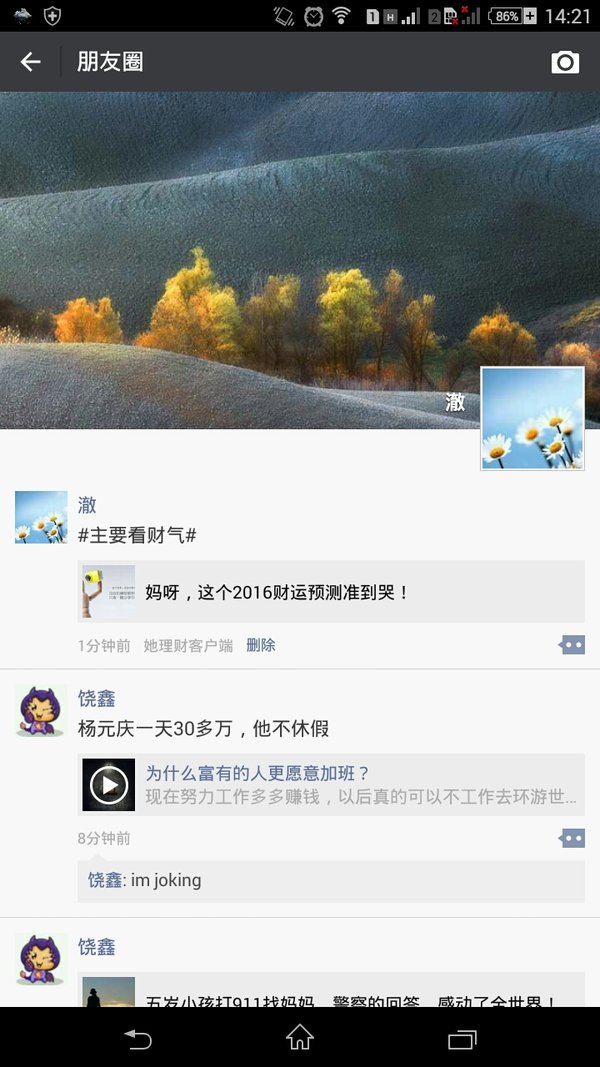This screenshot has height=1067, width=600.
Task: Tap Android home button
Action: click(299, 1038)
